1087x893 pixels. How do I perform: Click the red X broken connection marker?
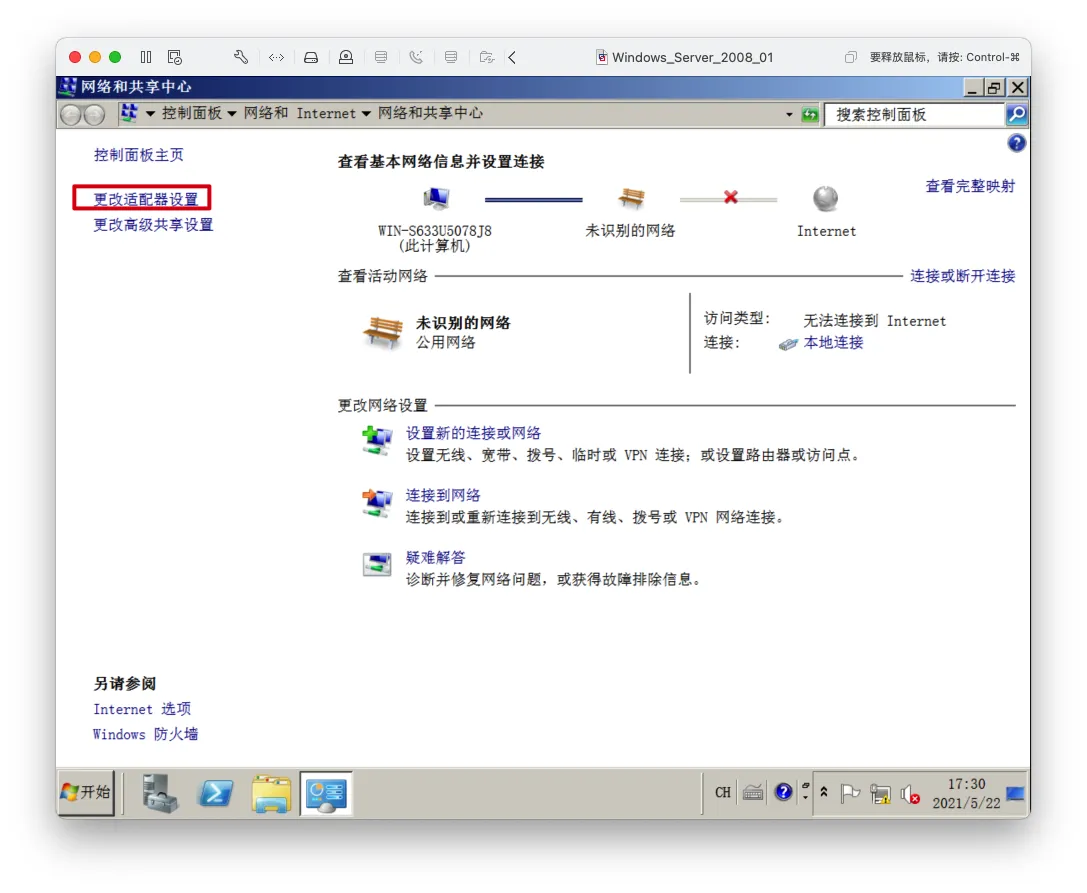click(x=730, y=198)
